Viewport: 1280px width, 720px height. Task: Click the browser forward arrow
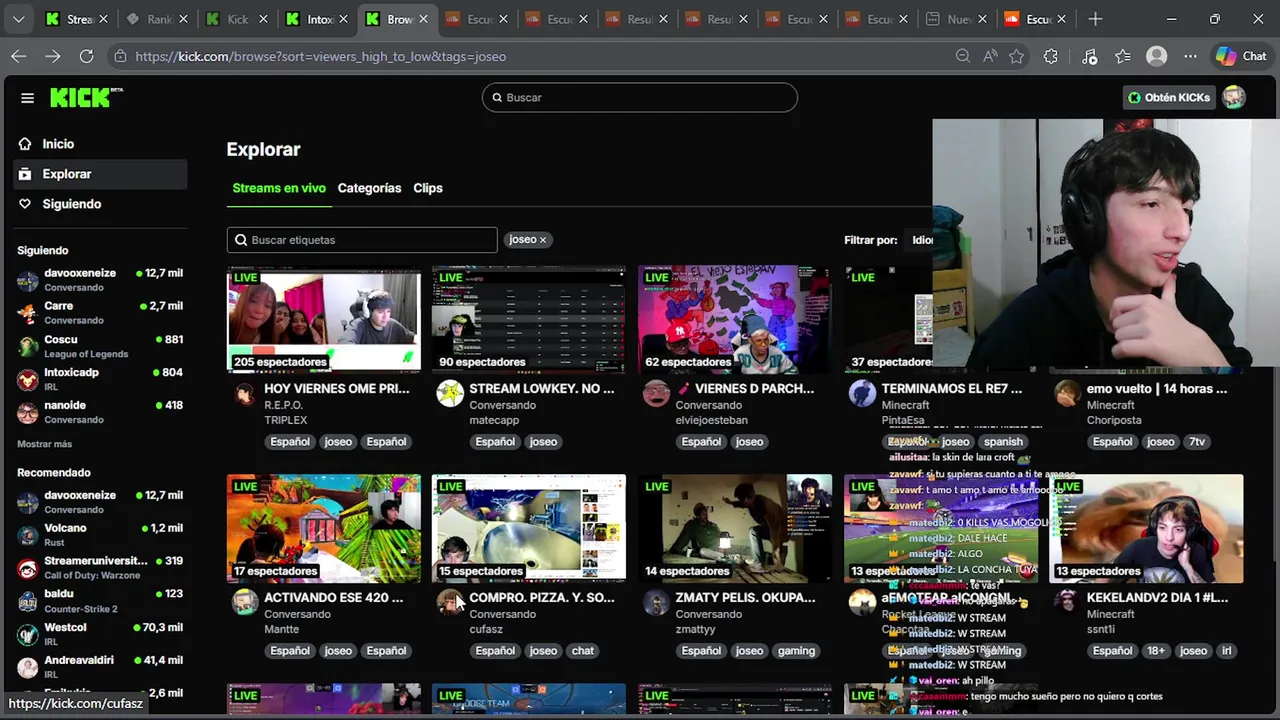[52, 56]
